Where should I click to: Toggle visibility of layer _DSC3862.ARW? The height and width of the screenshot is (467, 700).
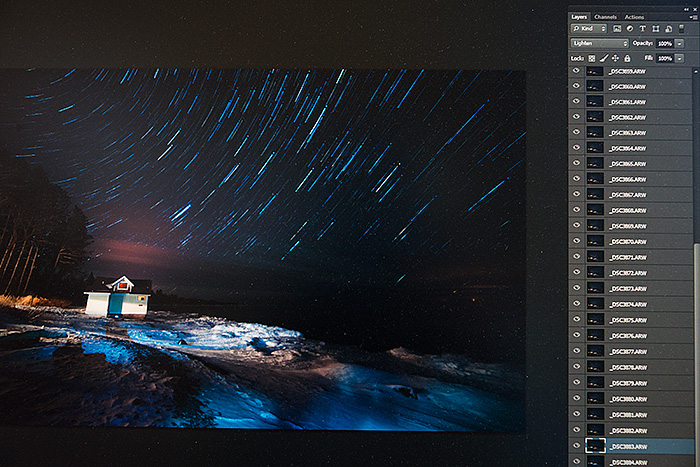[576, 117]
